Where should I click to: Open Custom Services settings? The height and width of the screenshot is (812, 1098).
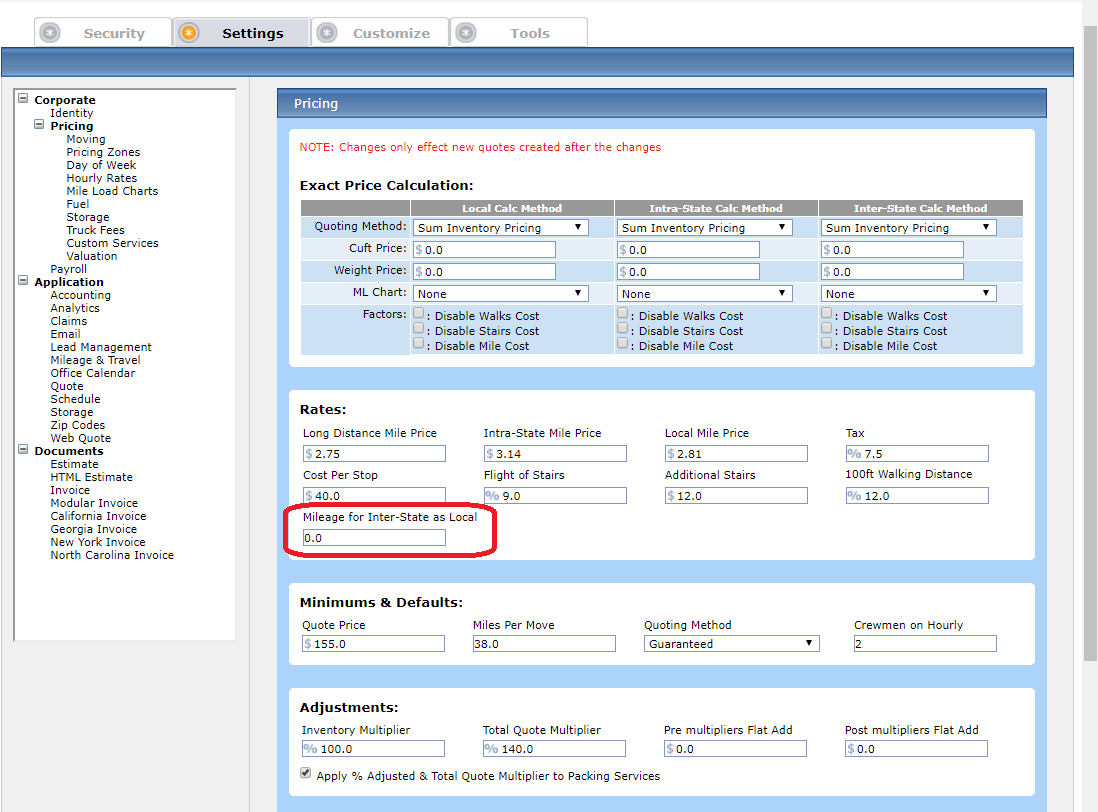(112, 243)
